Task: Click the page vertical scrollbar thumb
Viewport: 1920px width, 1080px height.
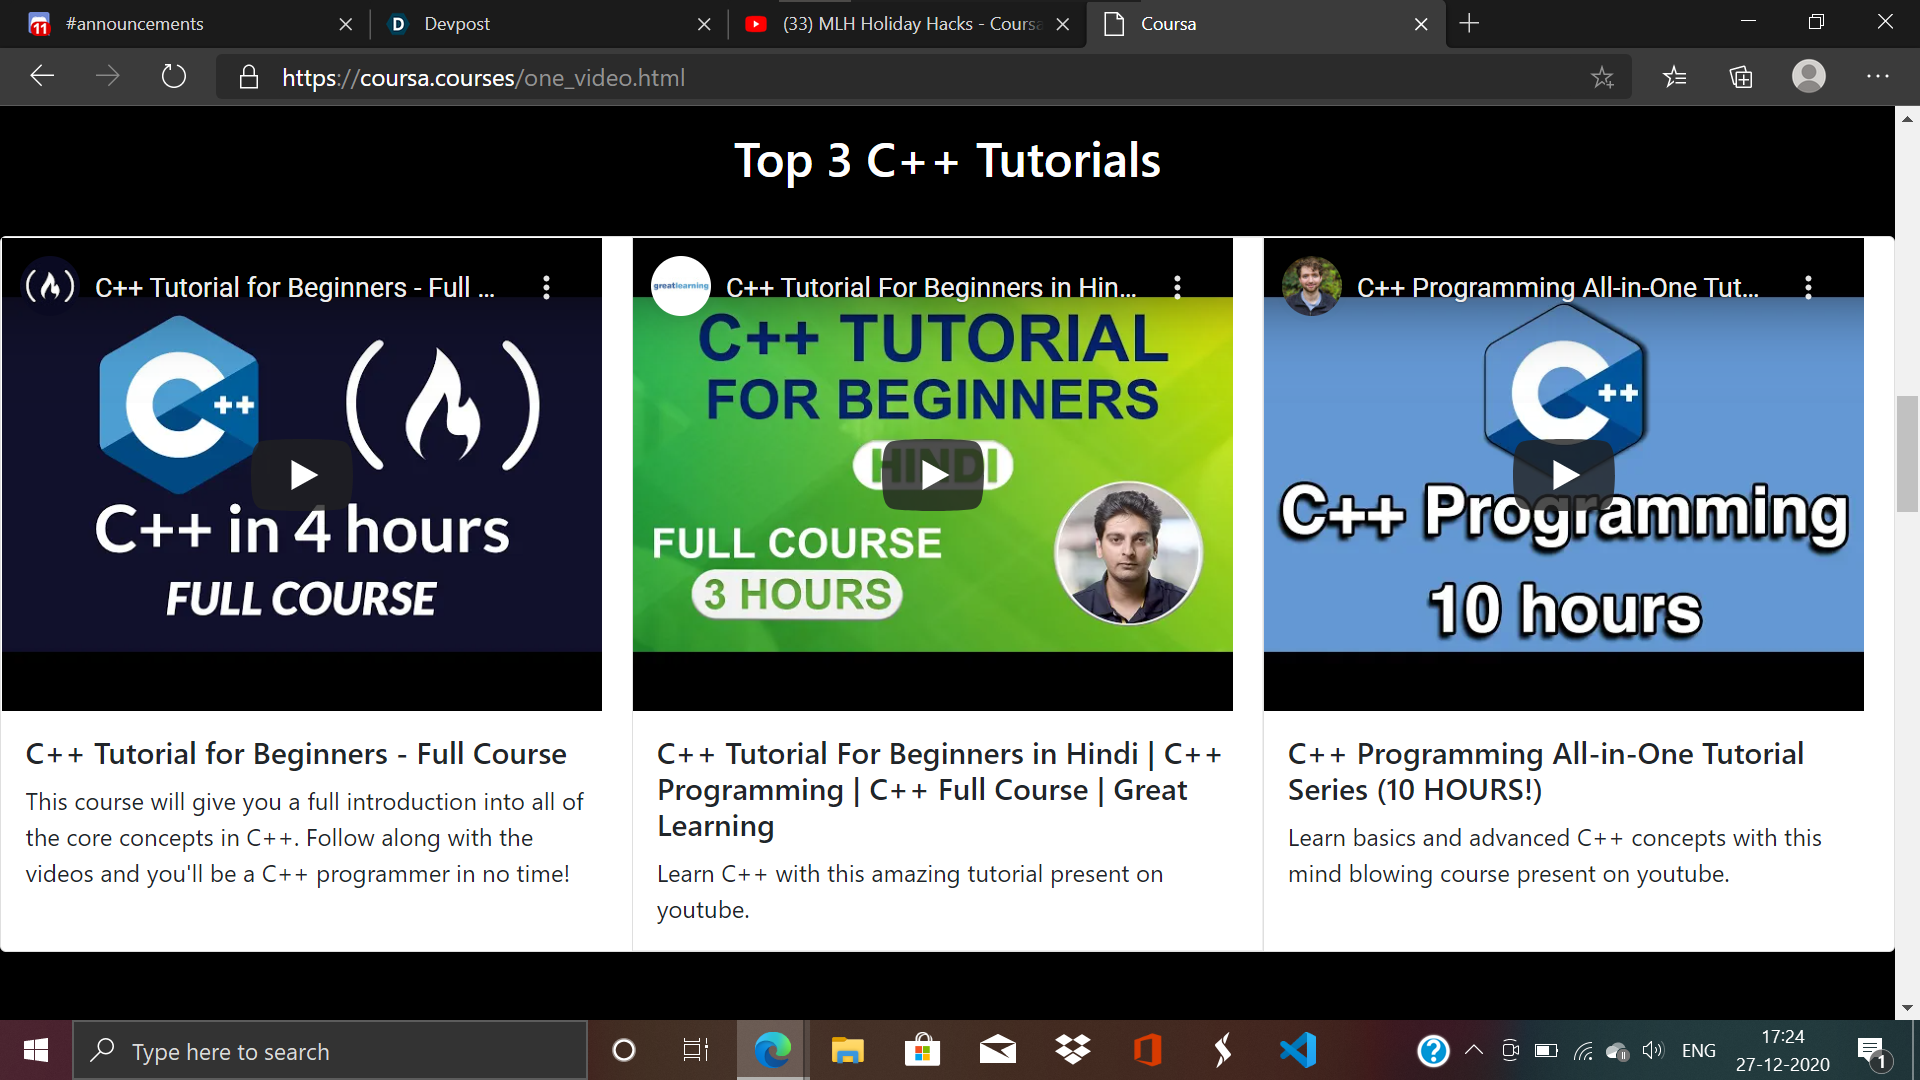Action: pos(1907,455)
